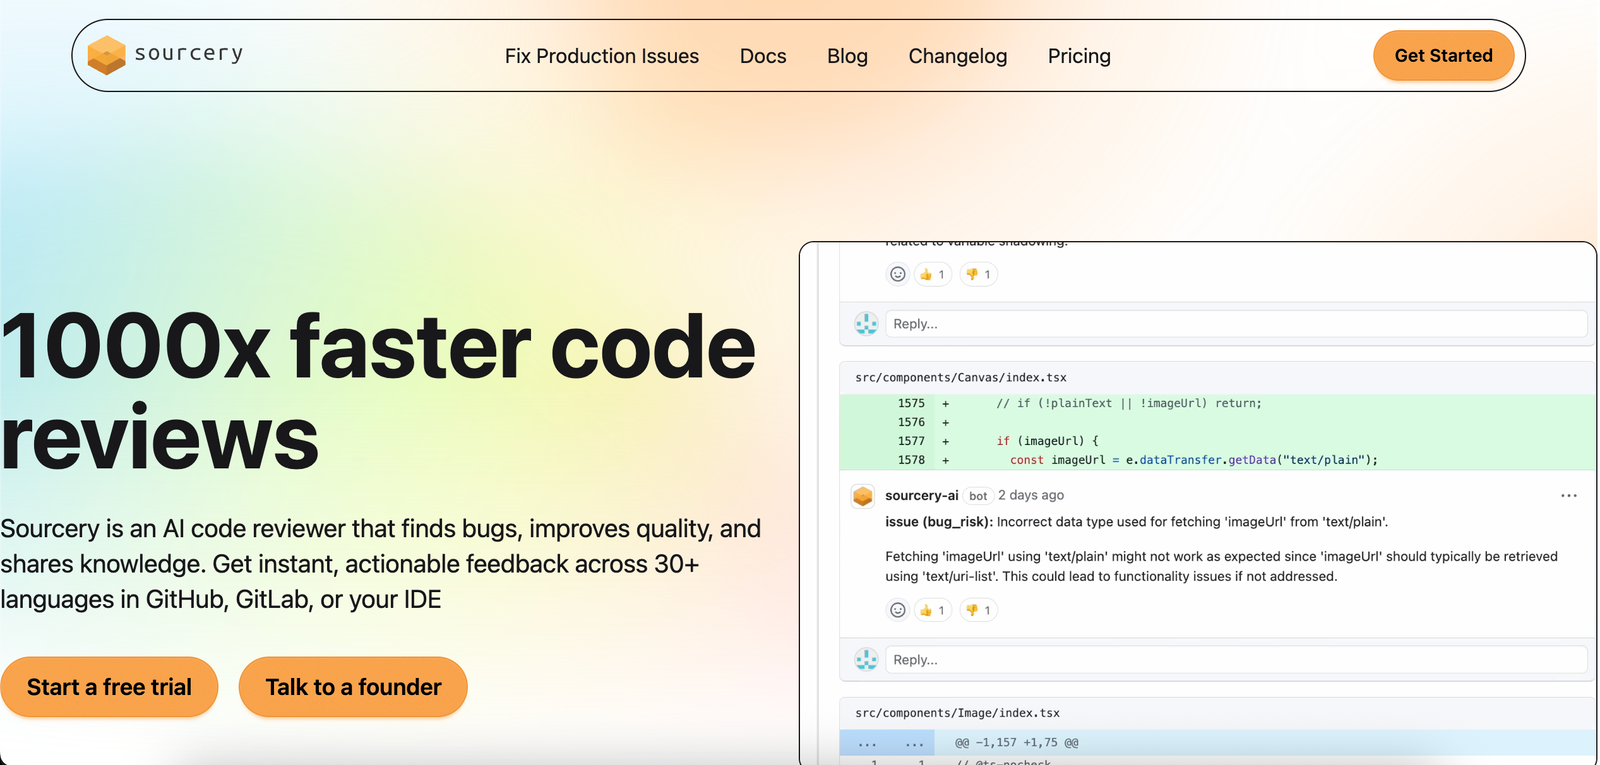This screenshot has height=765, width=1600.
Task: Open the comment three-dot options menu
Action: point(1569,495)
